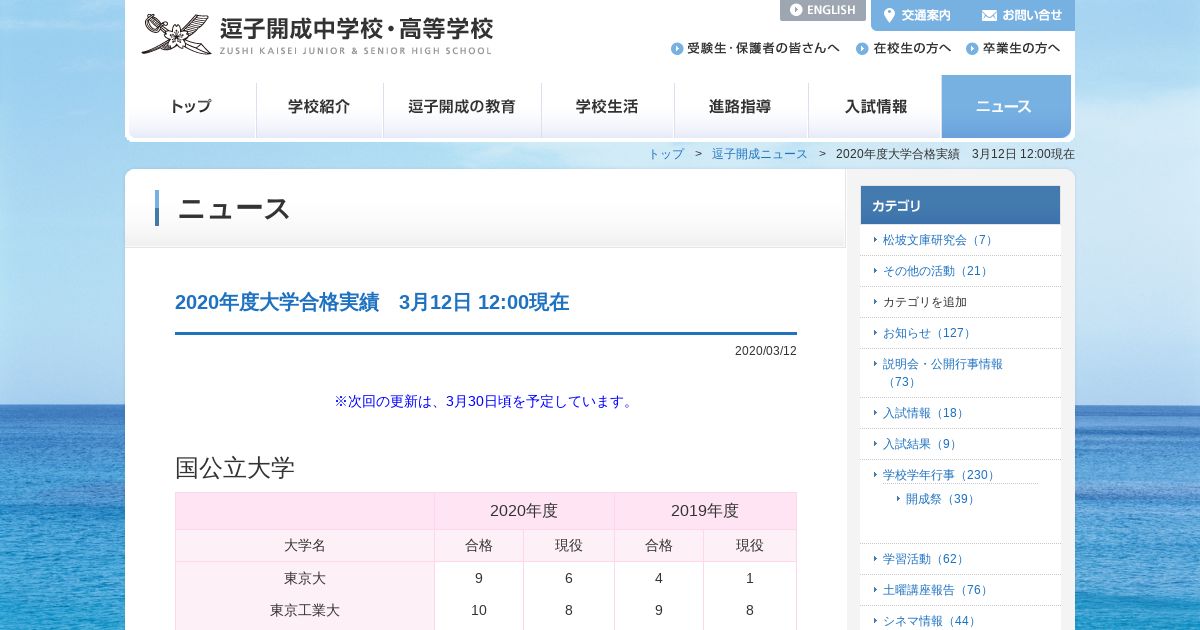This screenshot has width=1200, height=630.
Task: Click arrow icon before 受験生・保護者の皆さんへ
Action: click(677, 48)
